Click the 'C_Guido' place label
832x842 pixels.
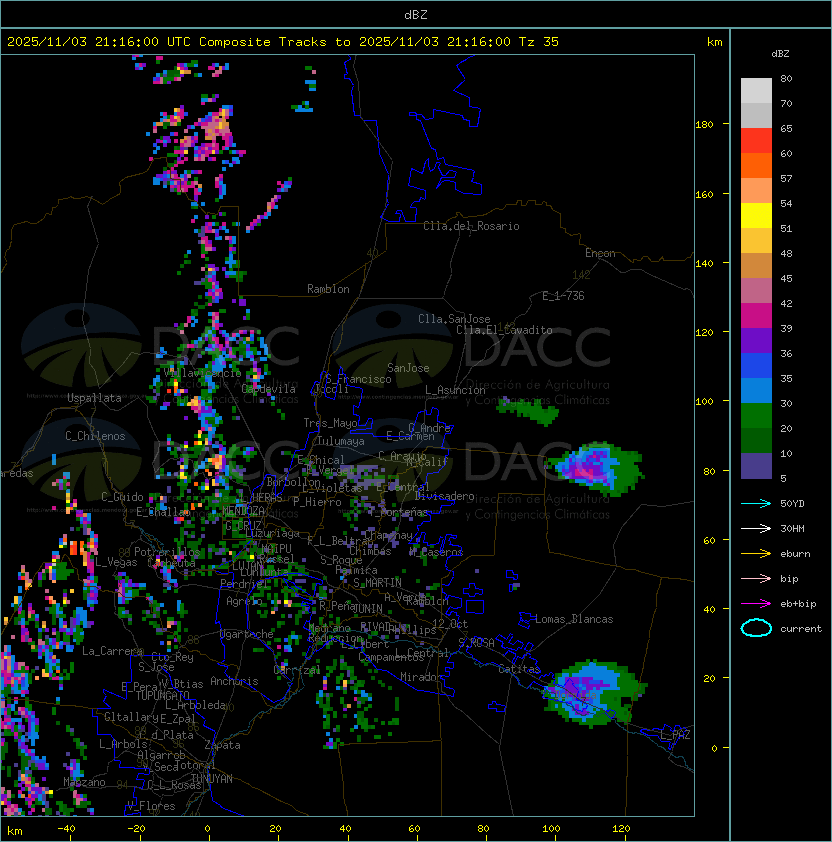tap(122, 497)
